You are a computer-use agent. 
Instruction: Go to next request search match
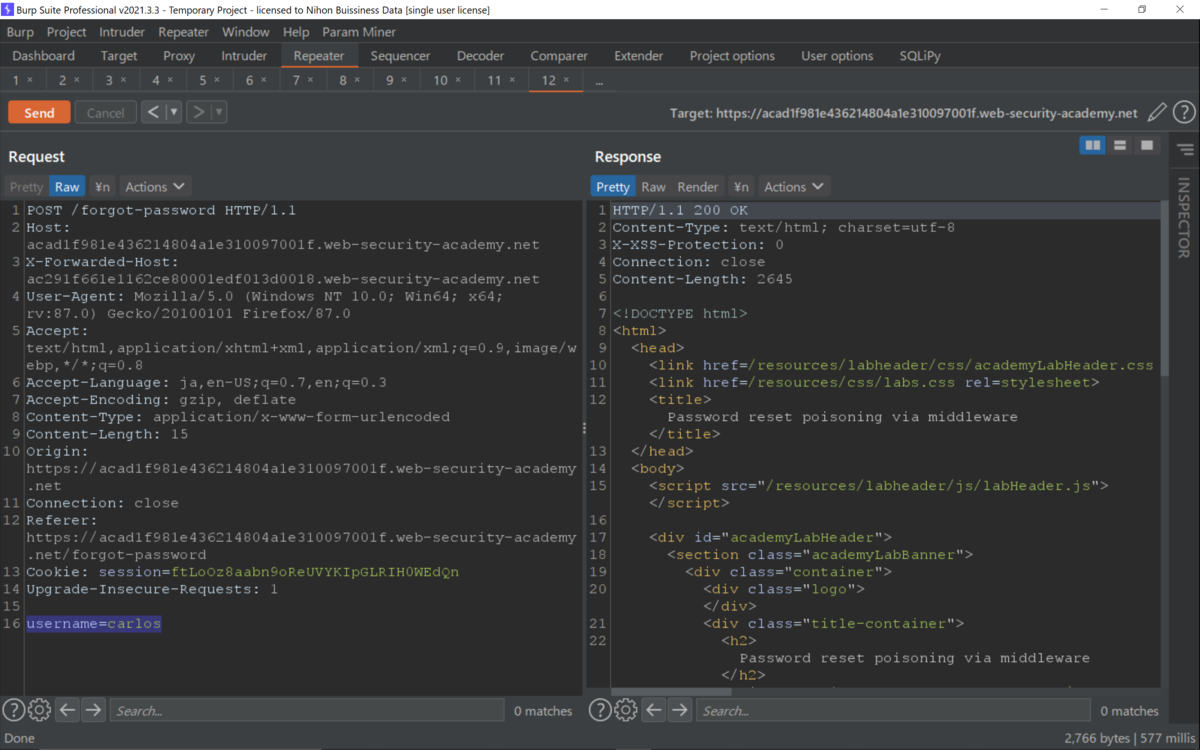coord(93,711)
